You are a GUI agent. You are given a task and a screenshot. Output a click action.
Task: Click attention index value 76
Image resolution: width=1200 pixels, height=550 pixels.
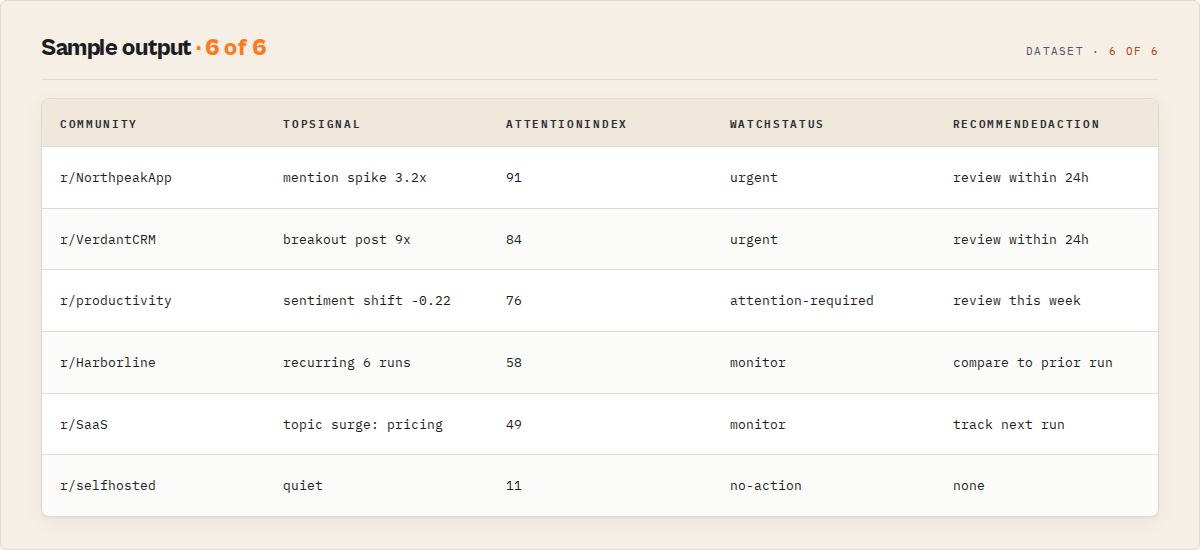[x=514, y=301]
